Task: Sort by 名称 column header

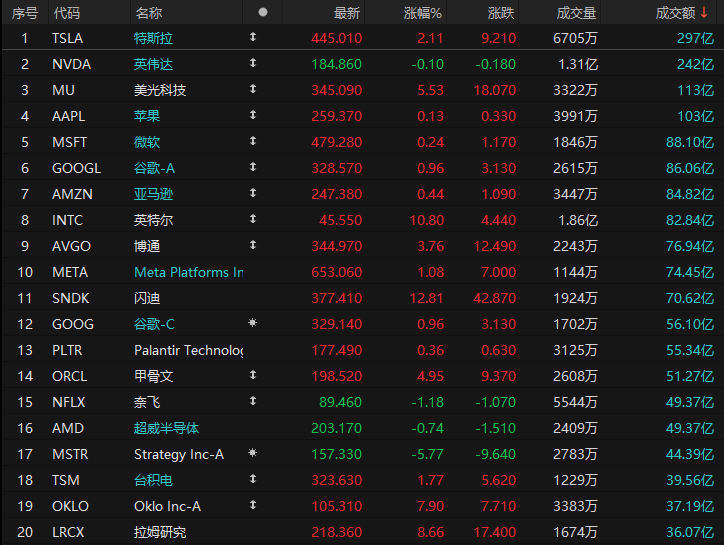Action: 149,13
